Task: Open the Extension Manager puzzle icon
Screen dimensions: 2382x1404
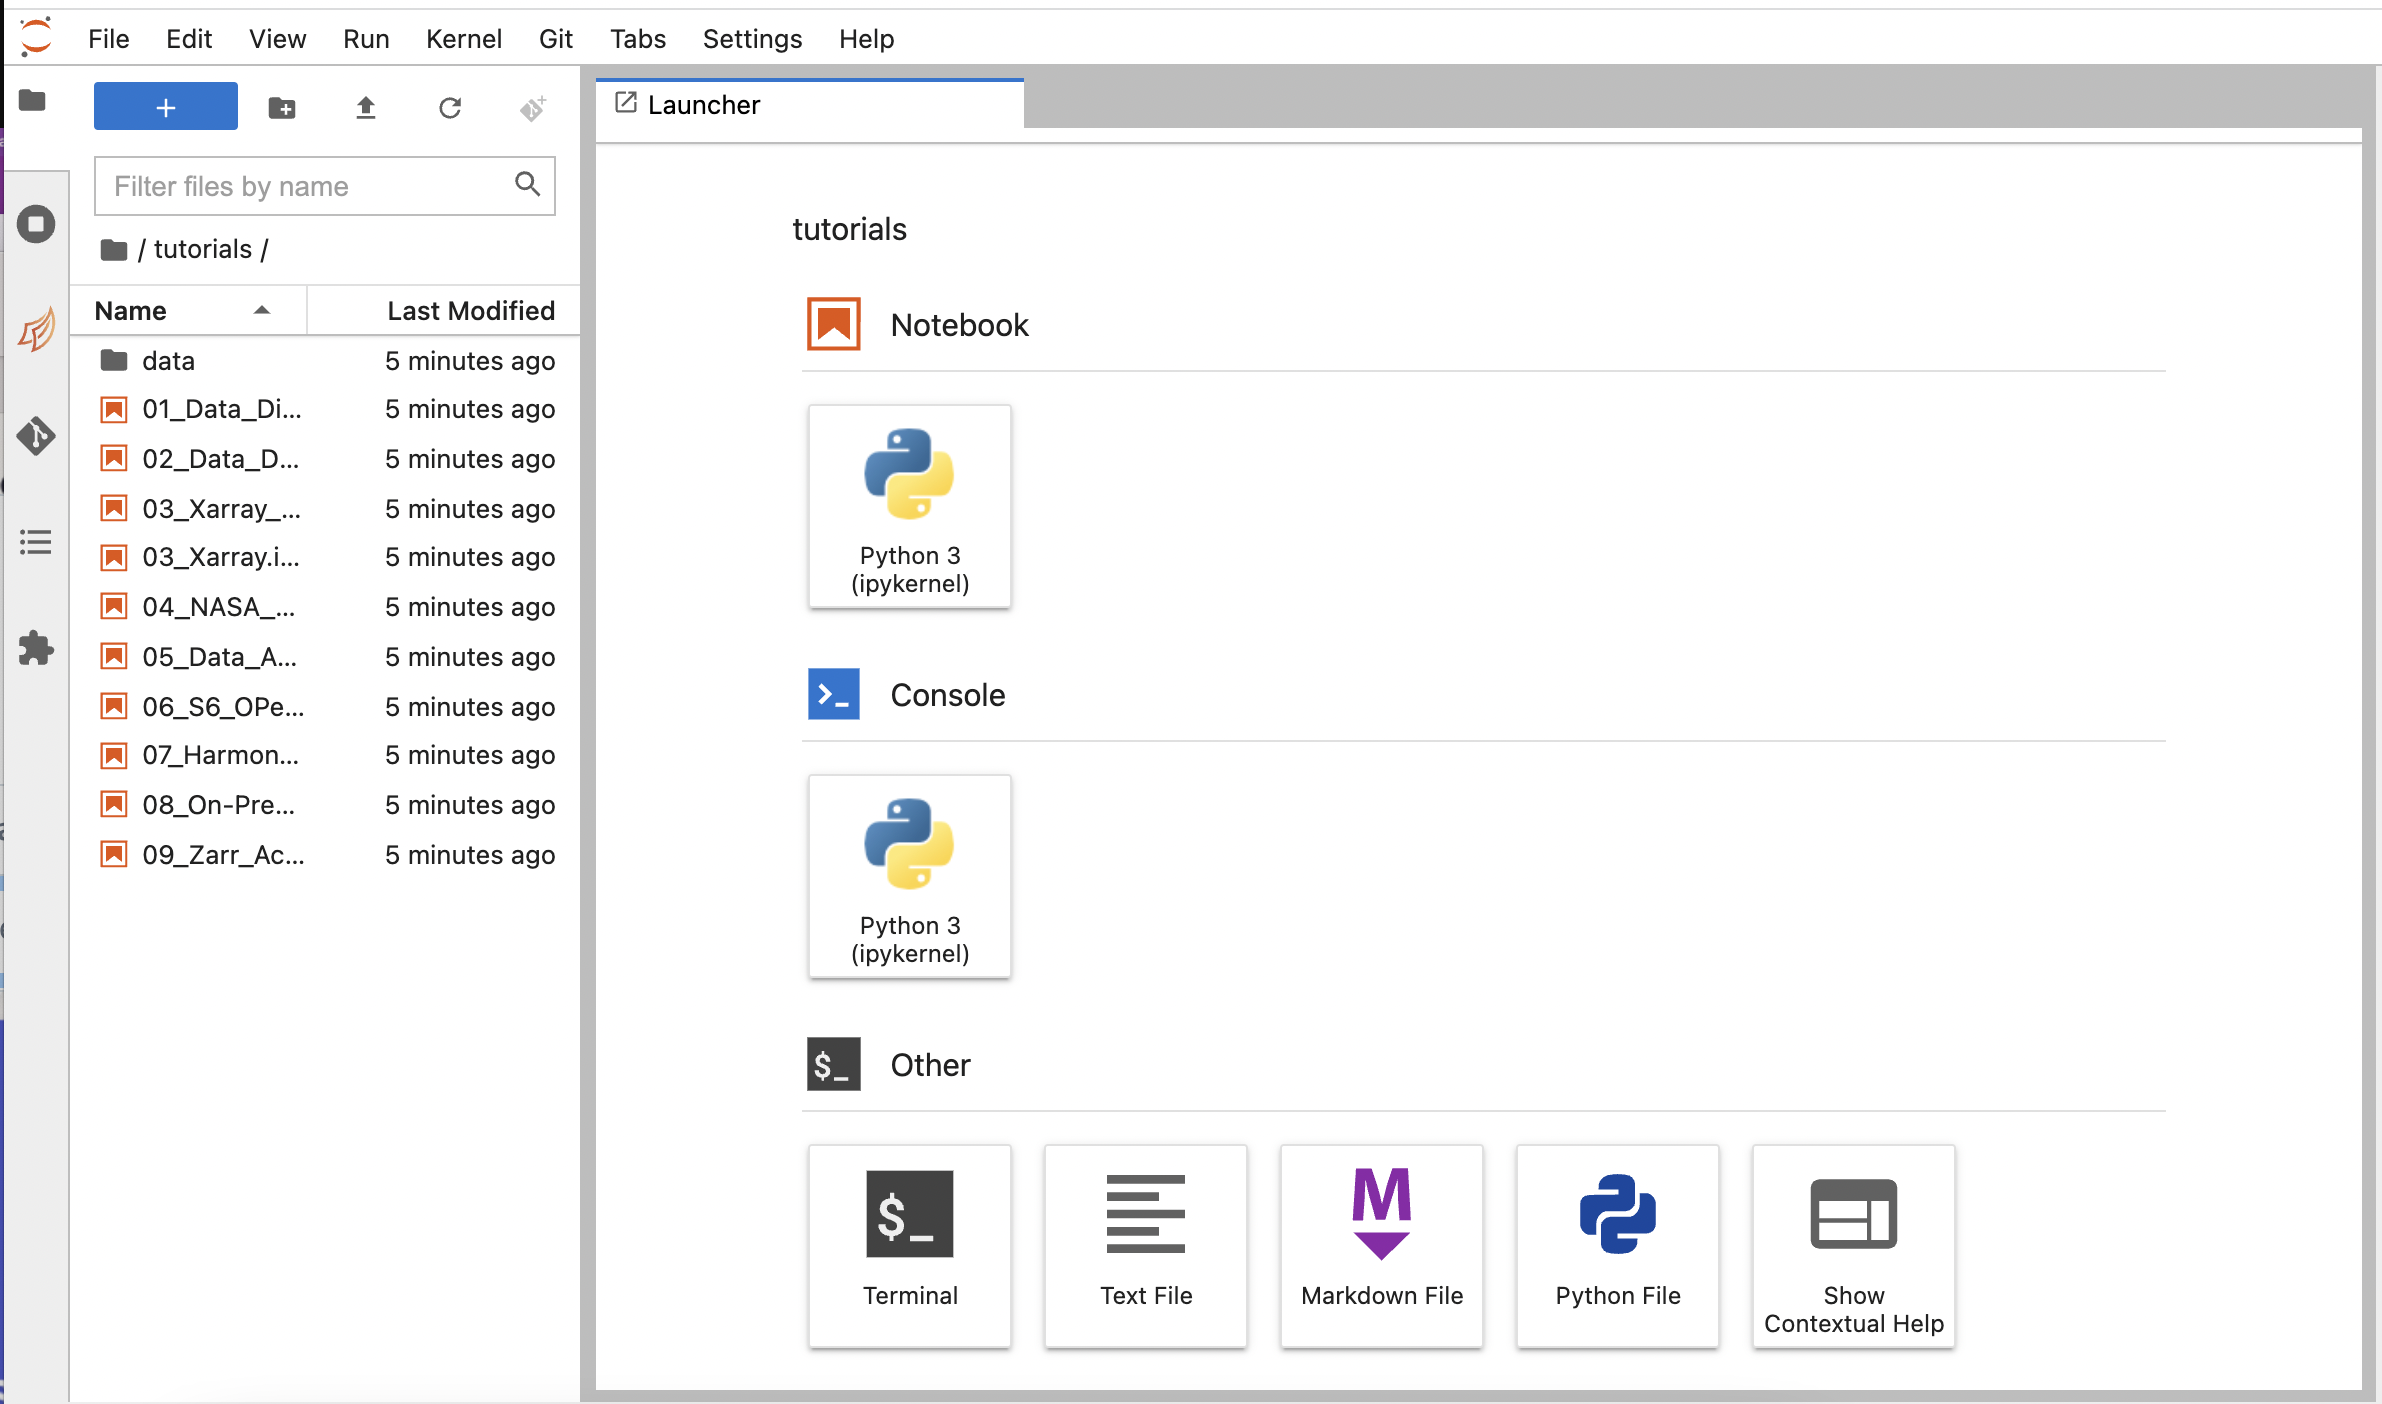Action: [36, 648]
